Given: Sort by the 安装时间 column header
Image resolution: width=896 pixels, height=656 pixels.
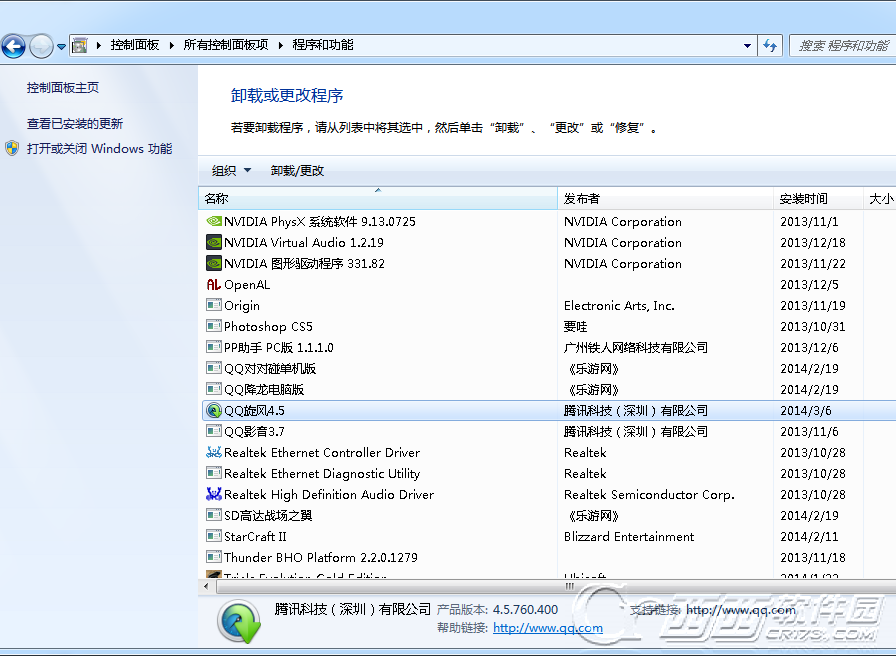Looking at the screenshot, I should click(818, 198).
